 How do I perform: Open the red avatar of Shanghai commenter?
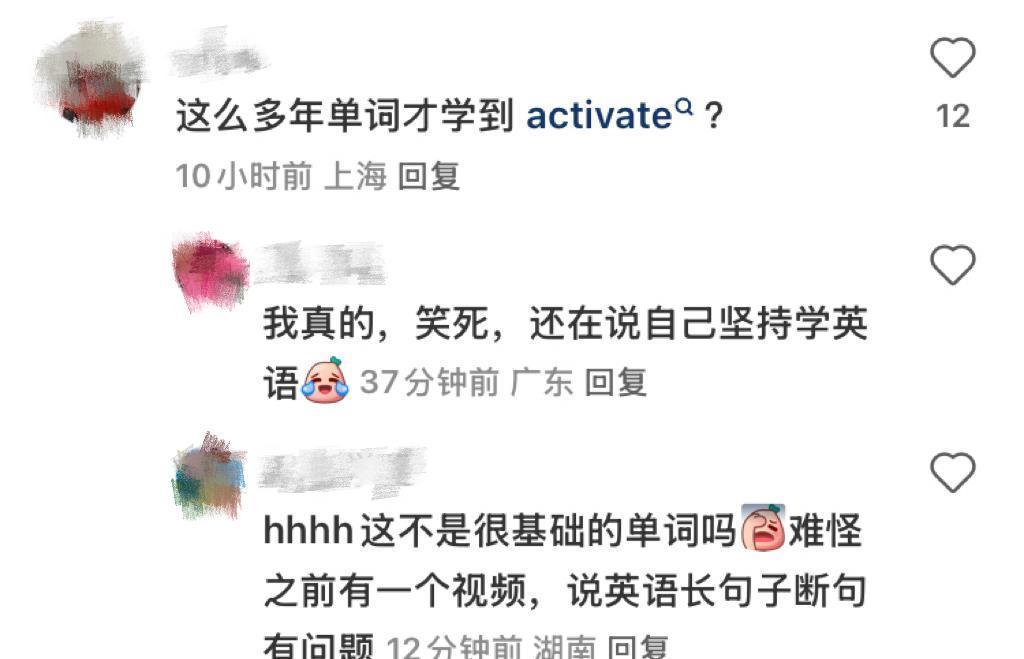pyautogui.click(x=93, y=80)
